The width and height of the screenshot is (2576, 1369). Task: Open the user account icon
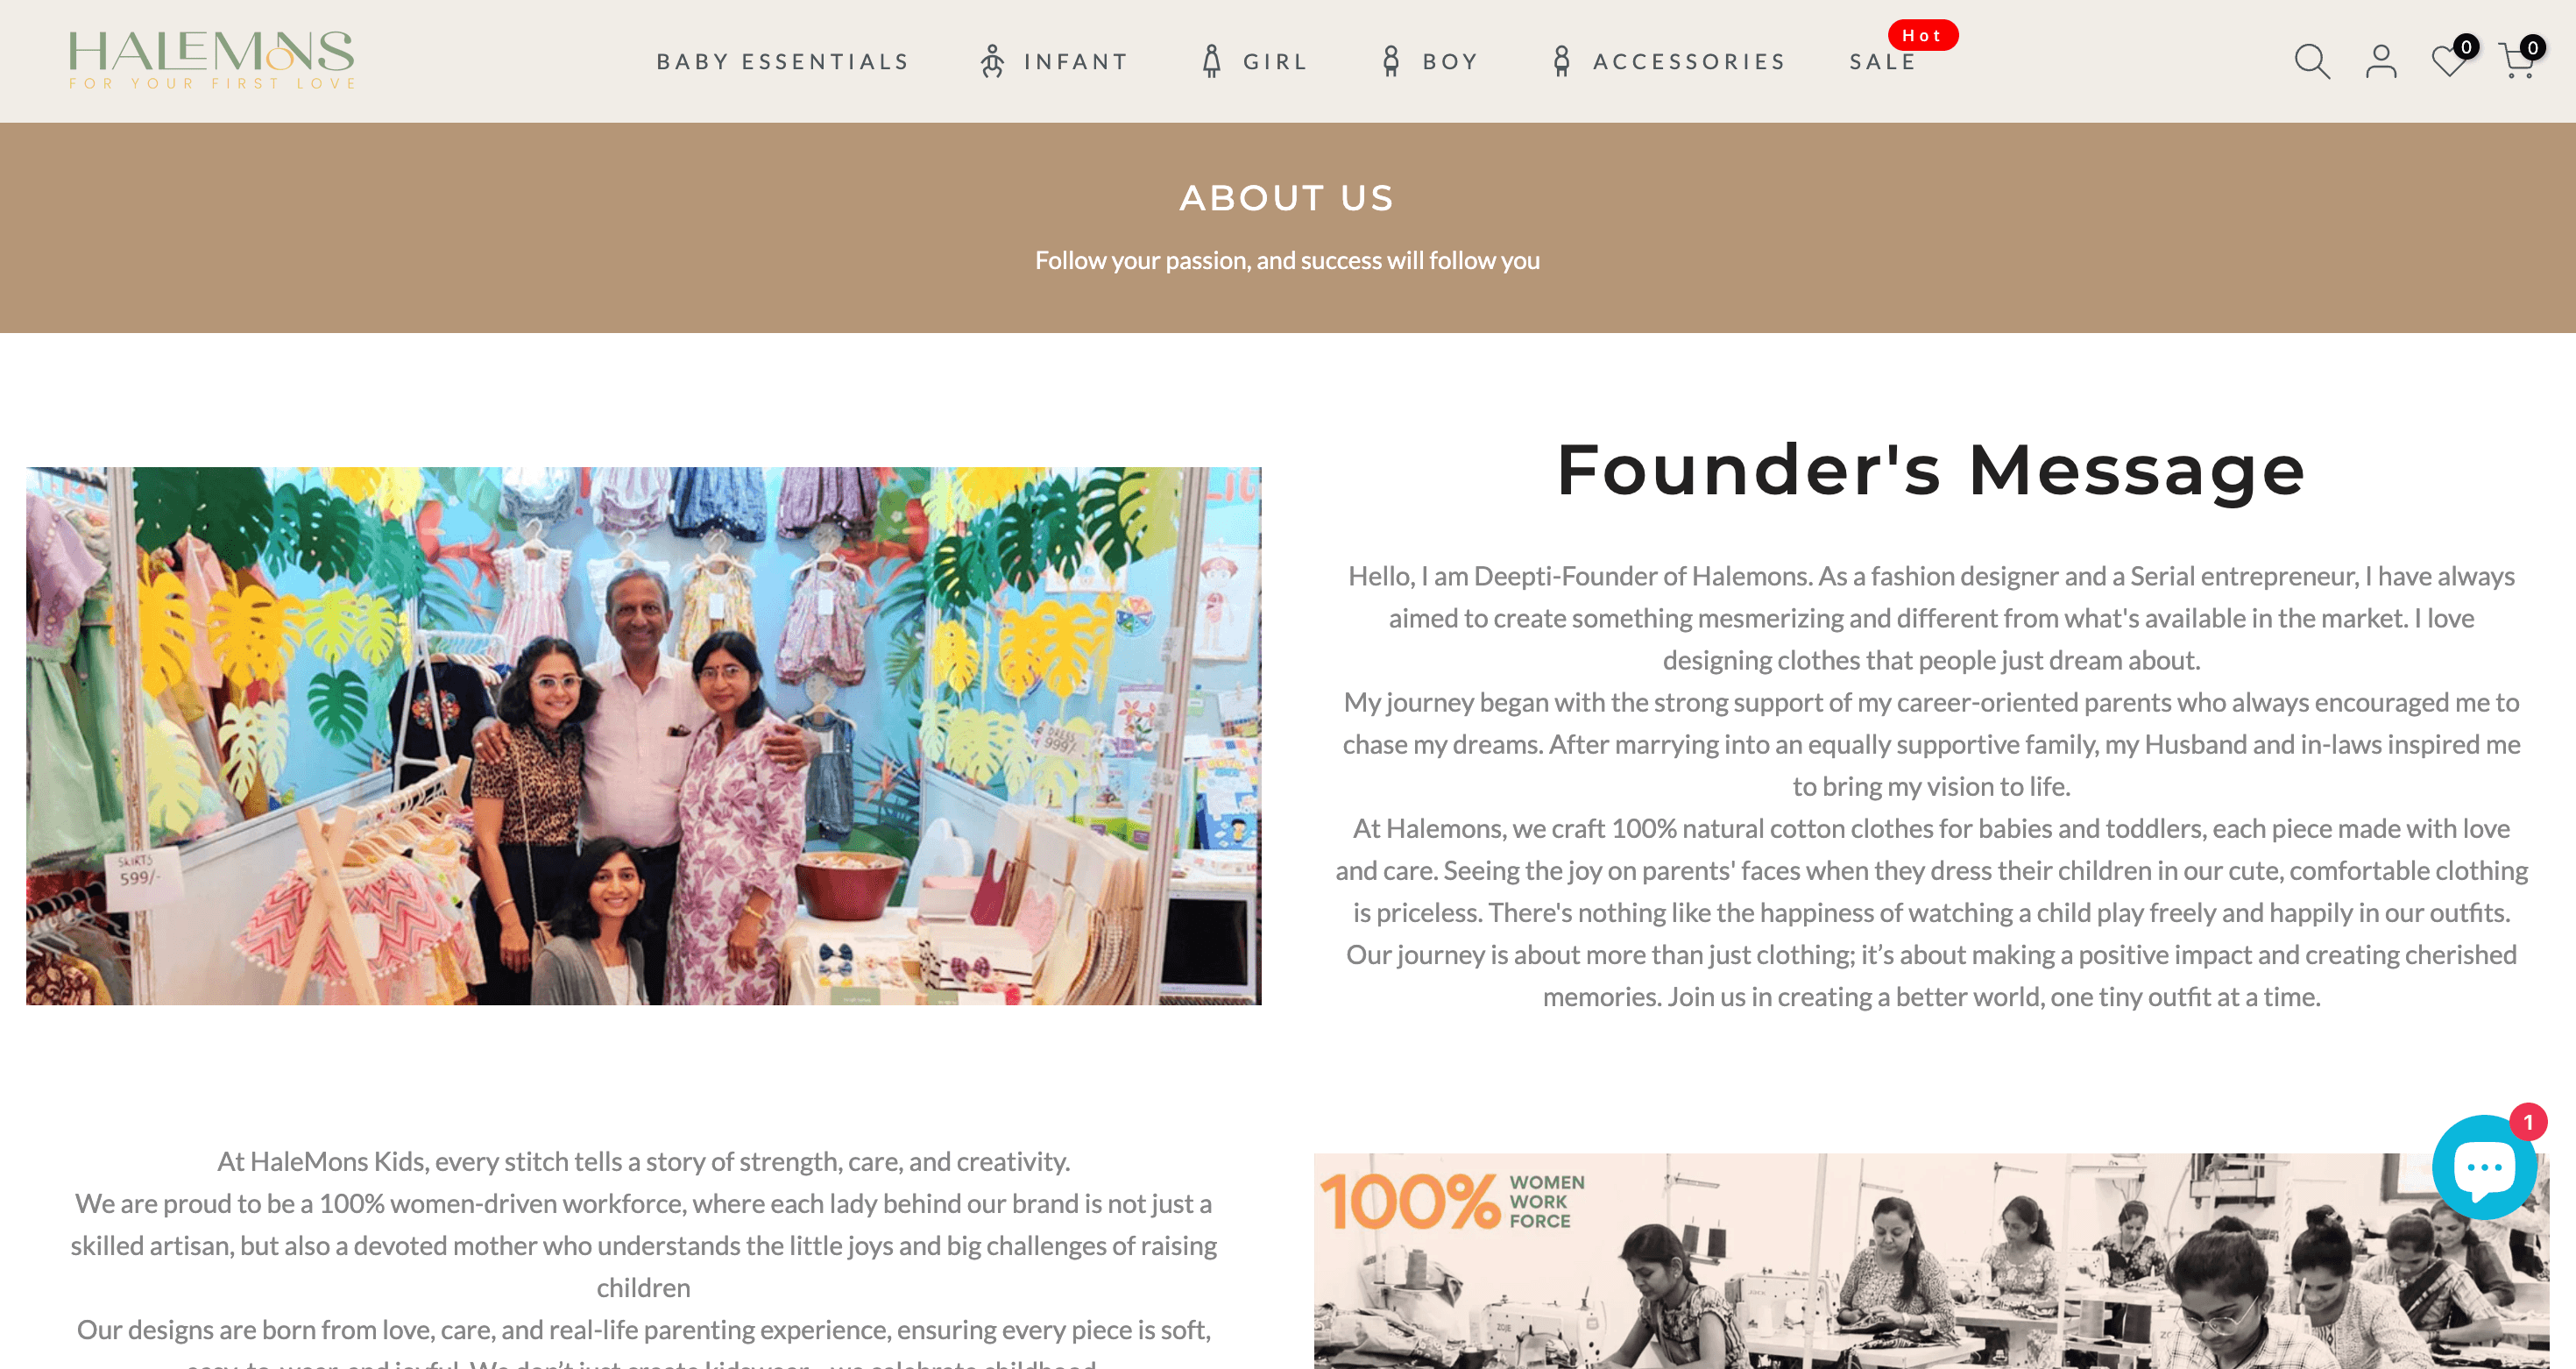2381,62
